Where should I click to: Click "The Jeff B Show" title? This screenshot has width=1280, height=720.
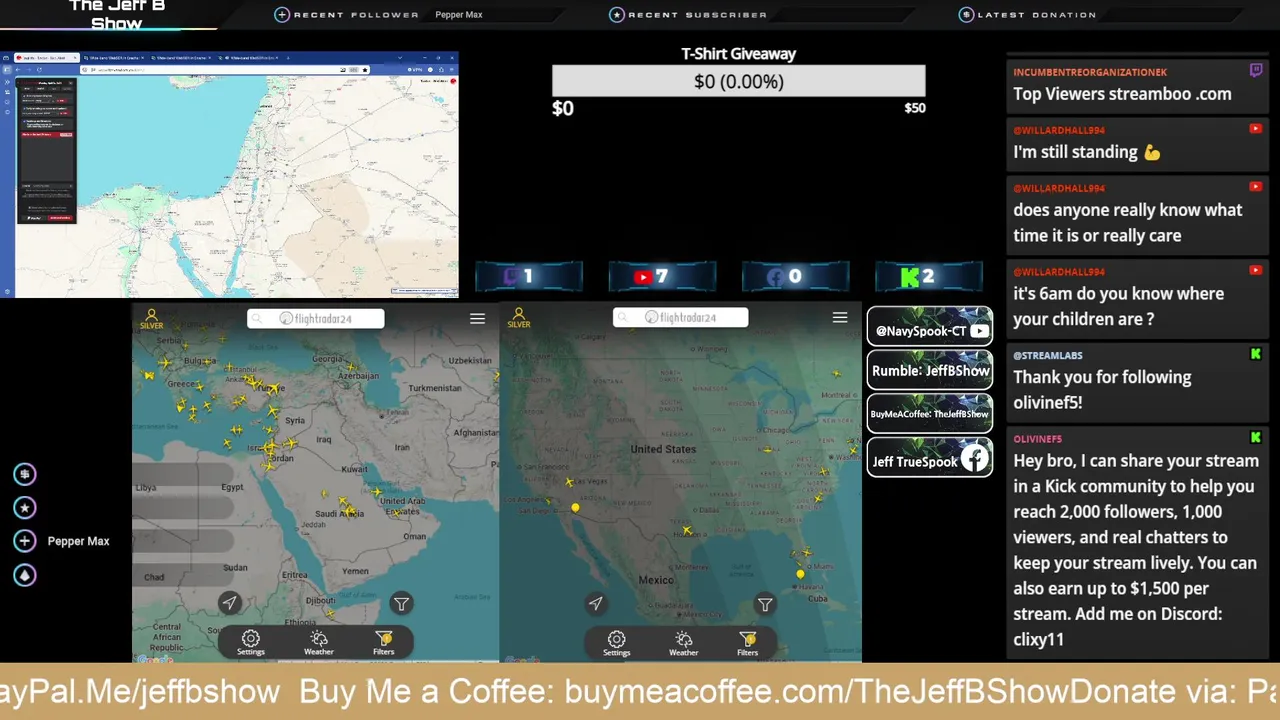(117, 14)
